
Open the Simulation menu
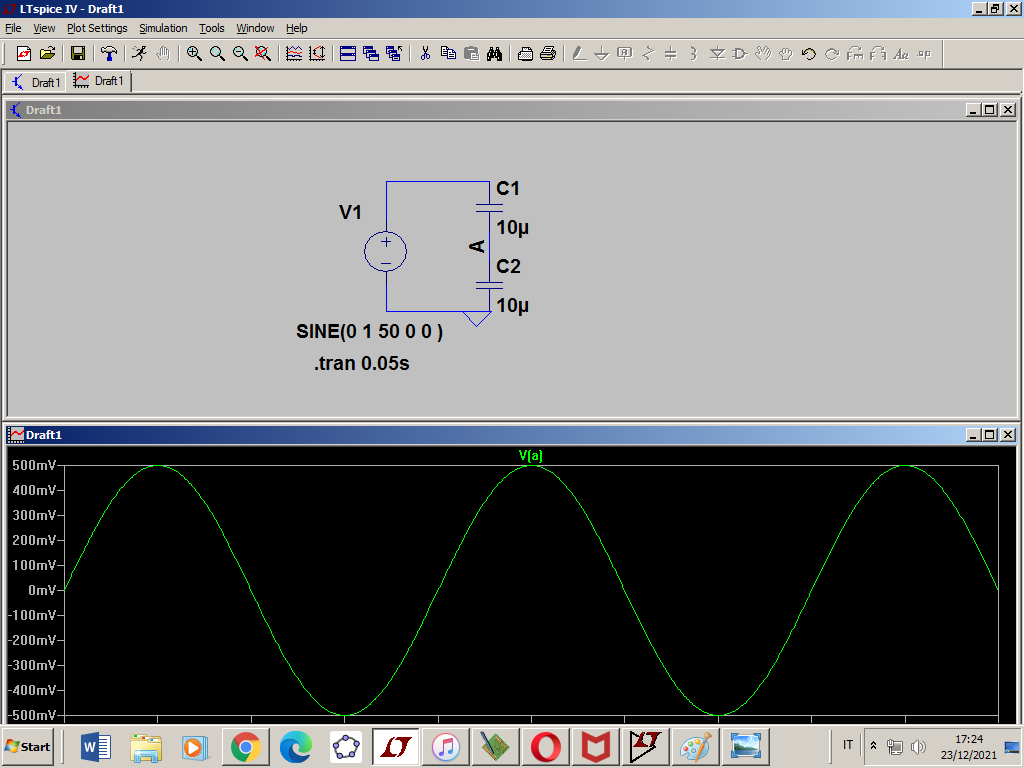(x=163, y=28)
